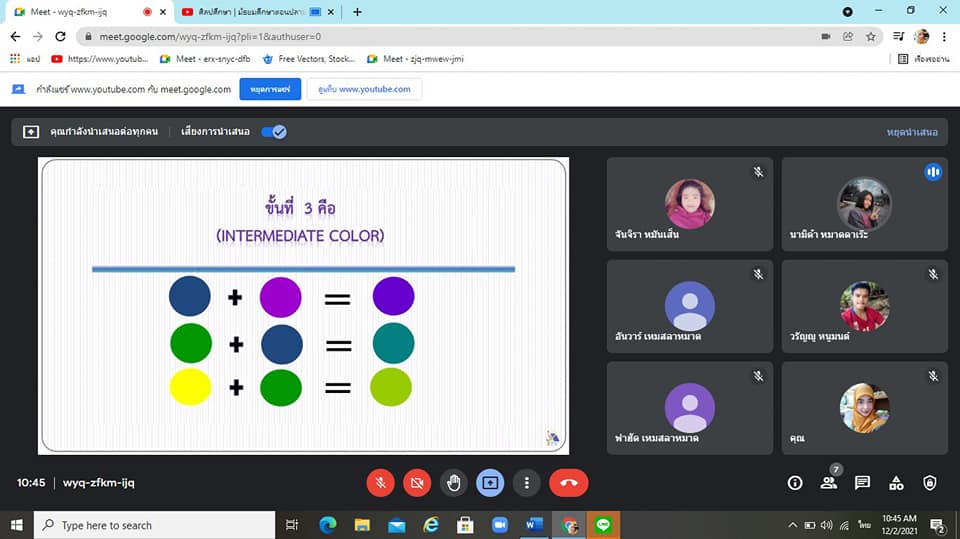This screenshot has height=539, width=960.
Task: Open the chat messages panel
Action: pyautogui.click(x=862, y=483)
